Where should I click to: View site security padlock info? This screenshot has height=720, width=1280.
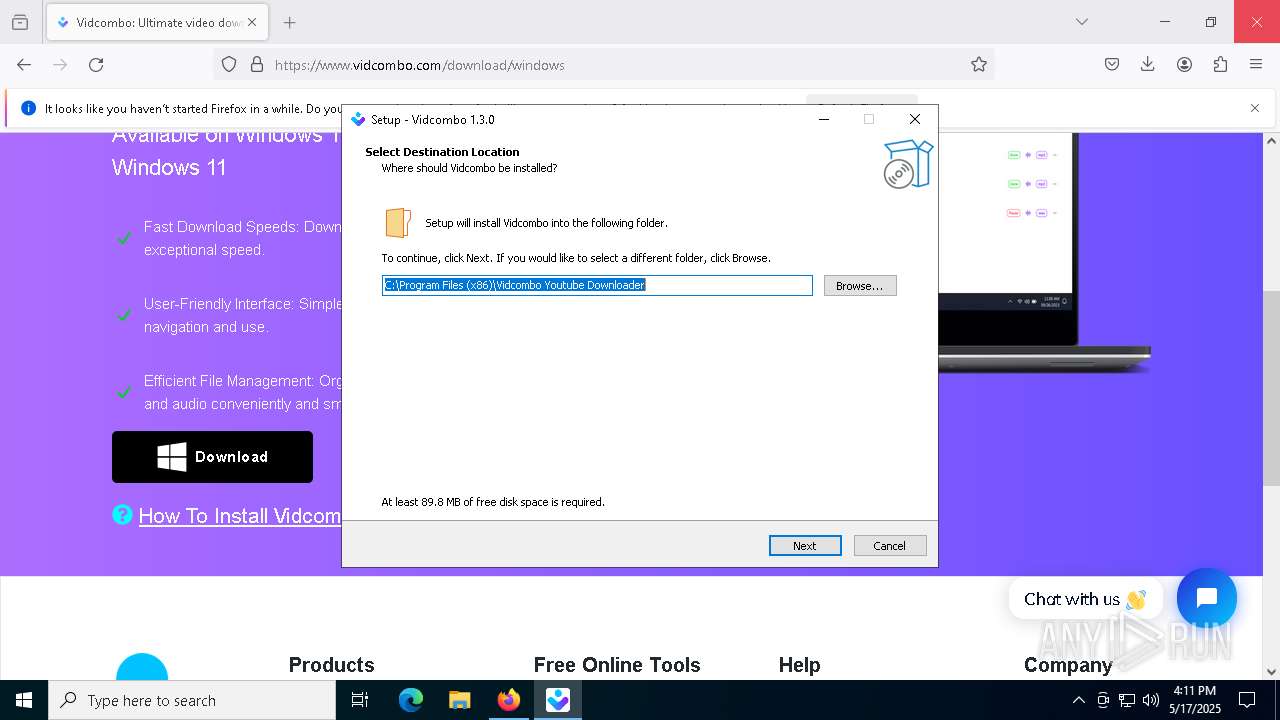tap(257, 65)
